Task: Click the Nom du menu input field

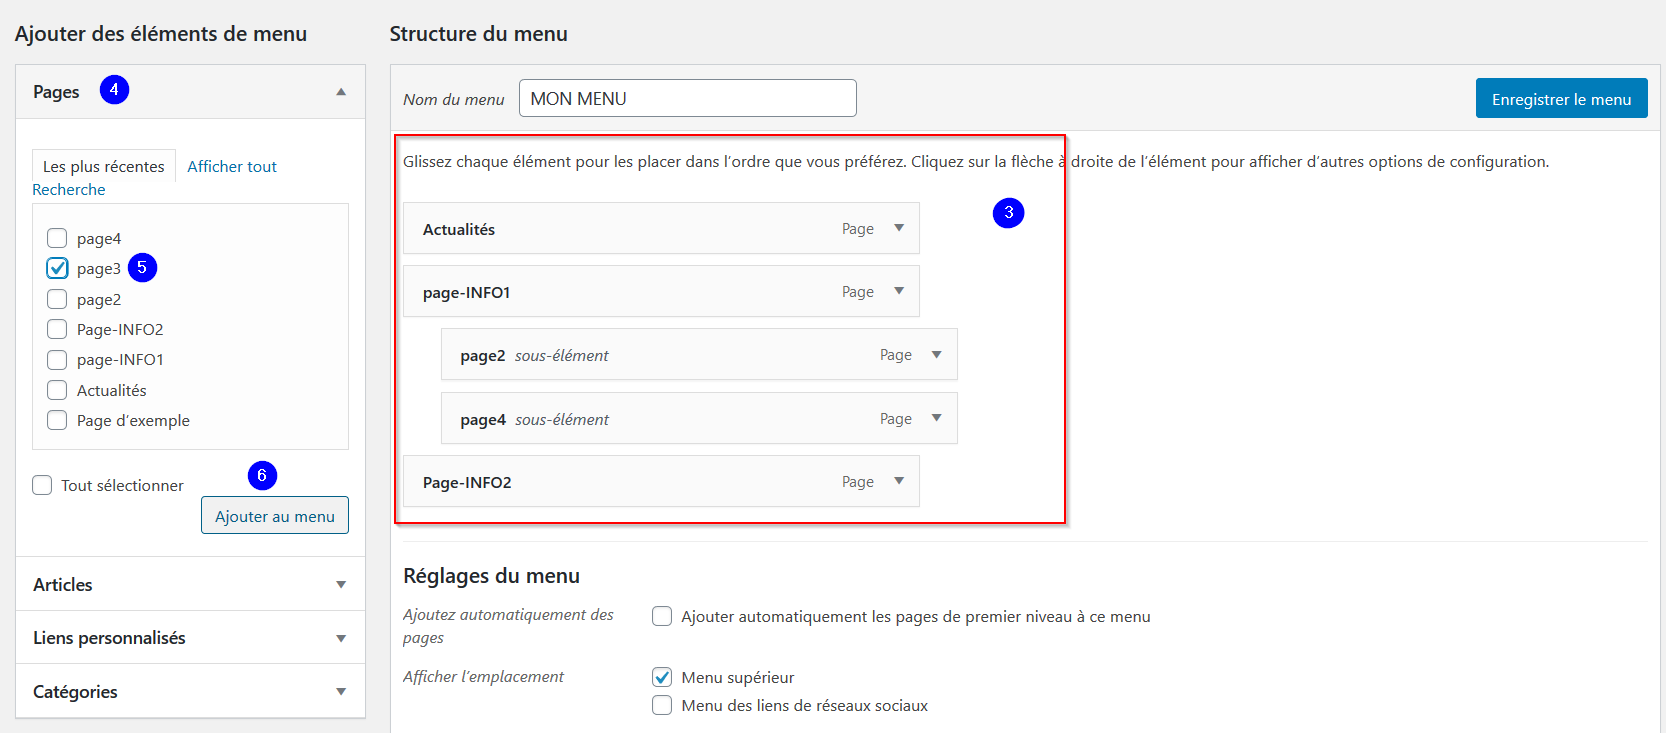Action: 688,98
